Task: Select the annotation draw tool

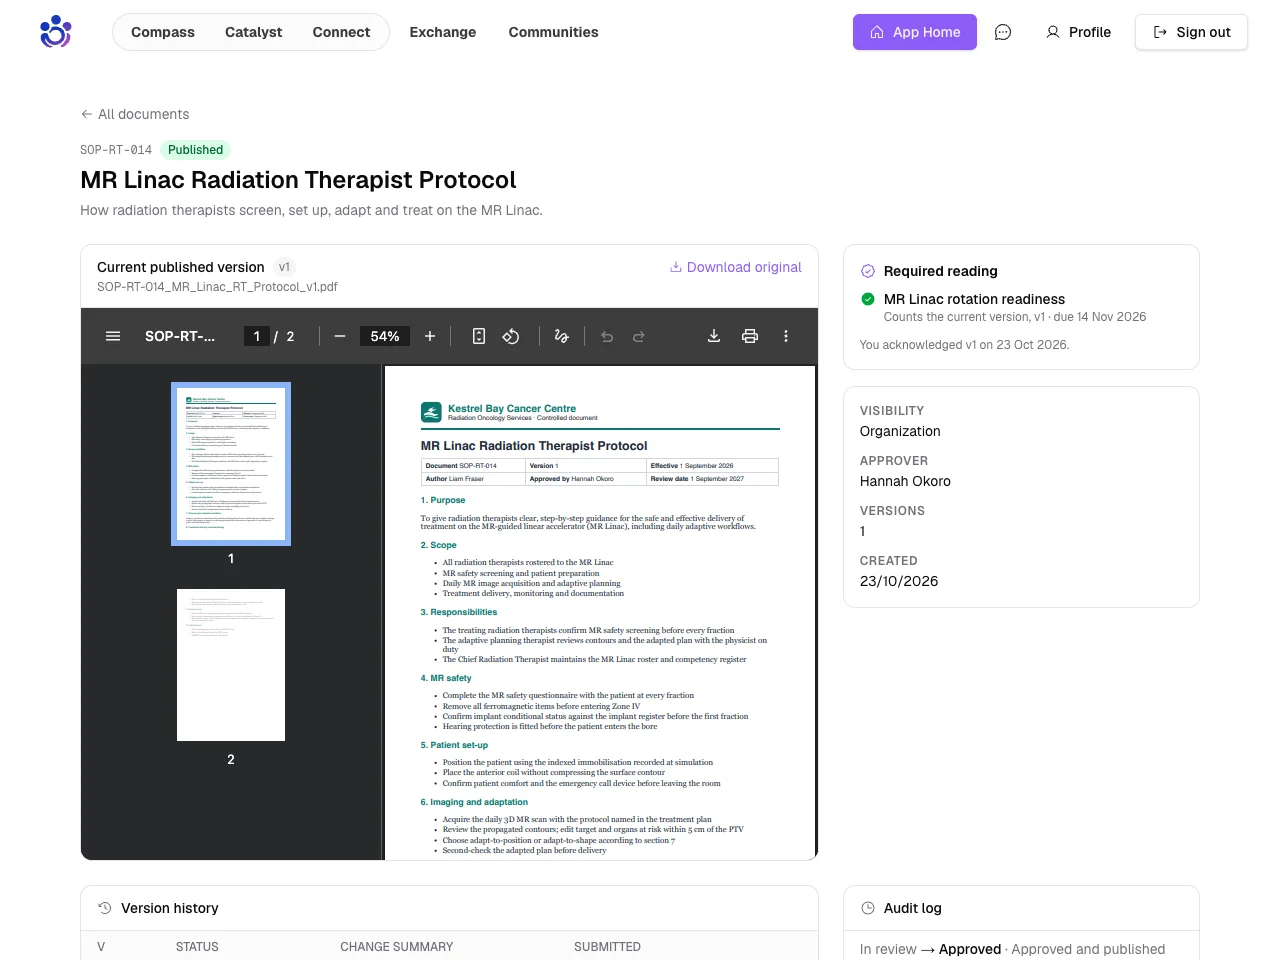Action: click(x=561, y=336)
